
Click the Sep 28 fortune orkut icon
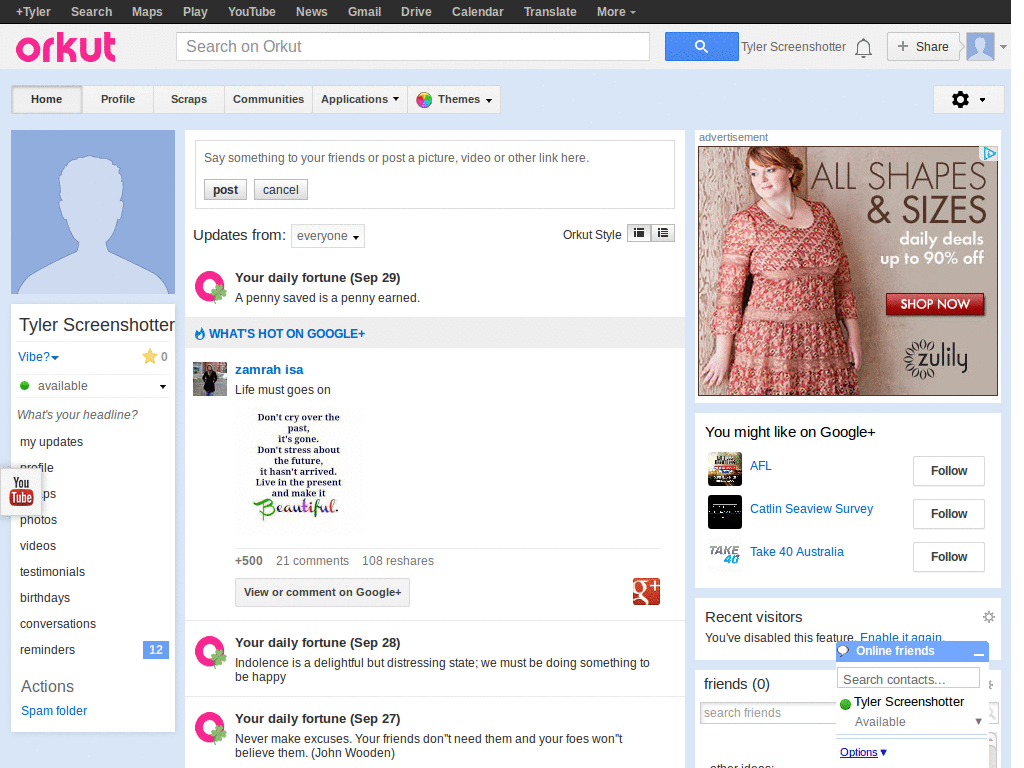click(x=210, y=652)
